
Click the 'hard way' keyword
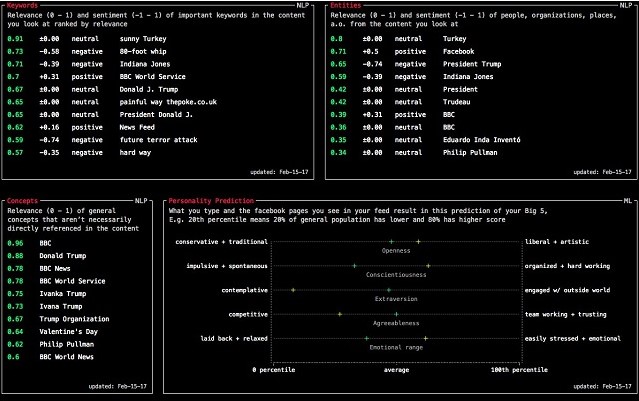pyautogui.click(x=135, y=153)
